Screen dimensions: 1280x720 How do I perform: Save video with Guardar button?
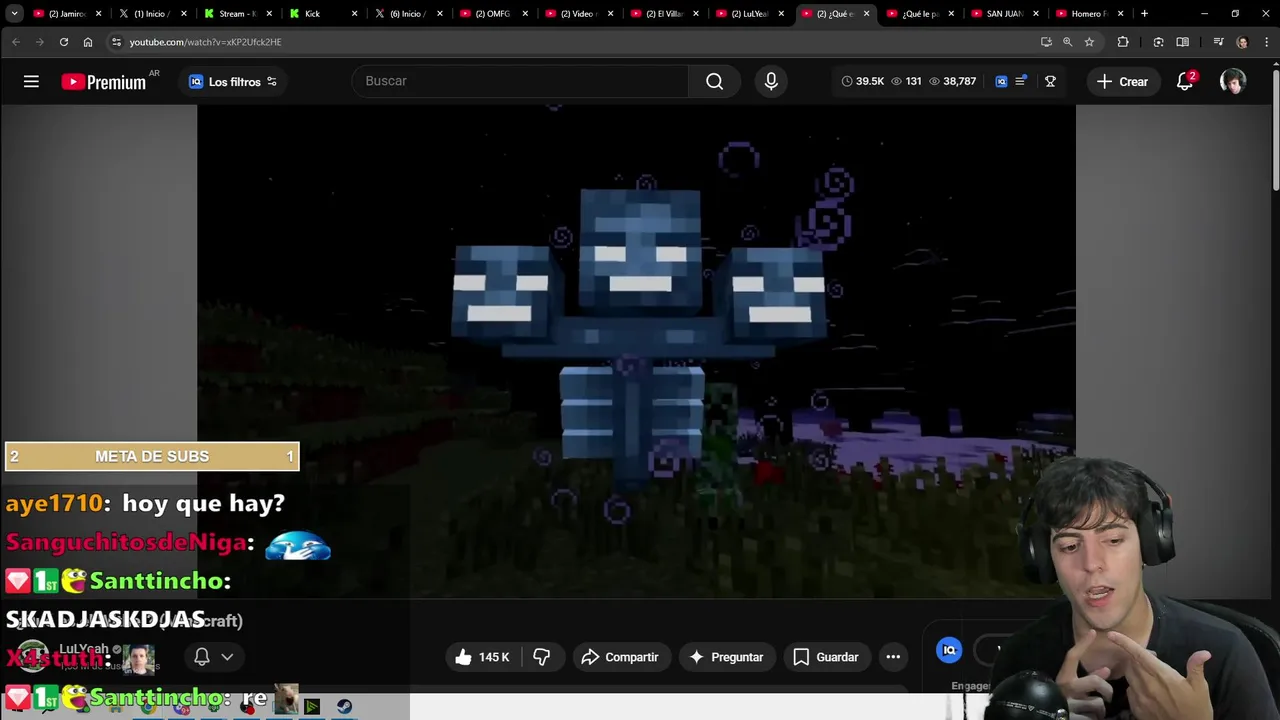point(826,657)
